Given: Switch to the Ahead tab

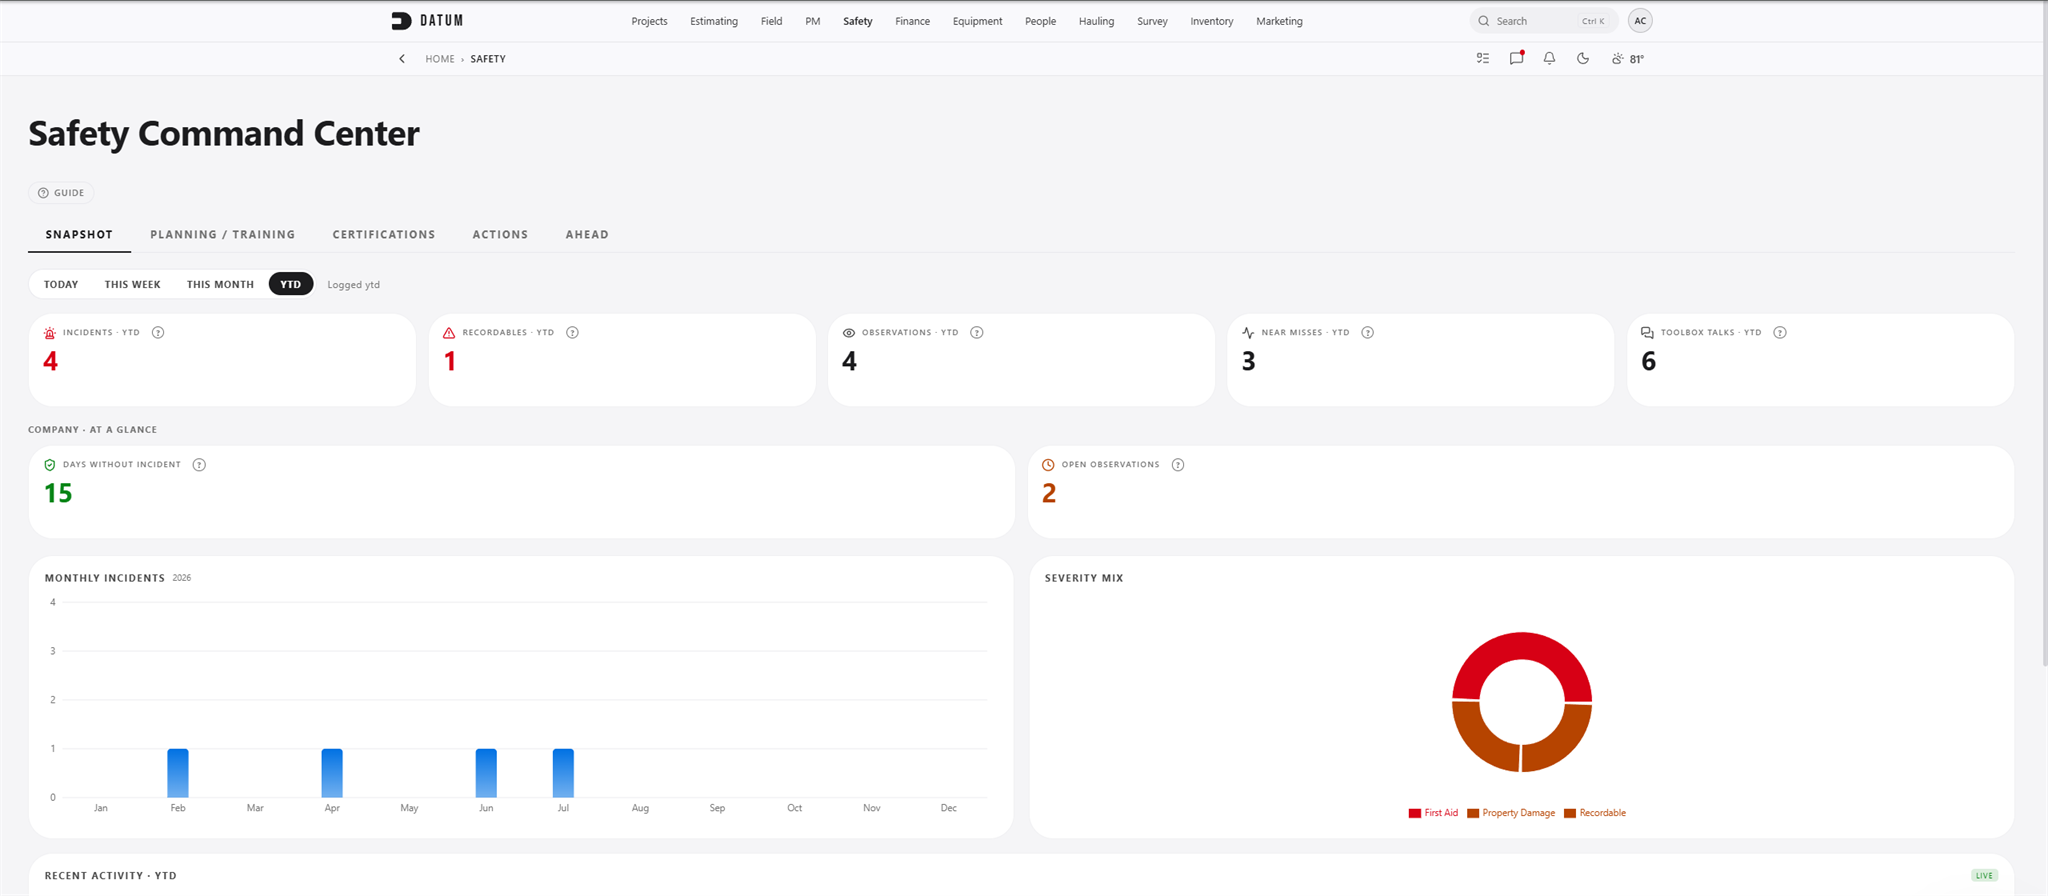Looking at the screenshot, I should [587, 235].
